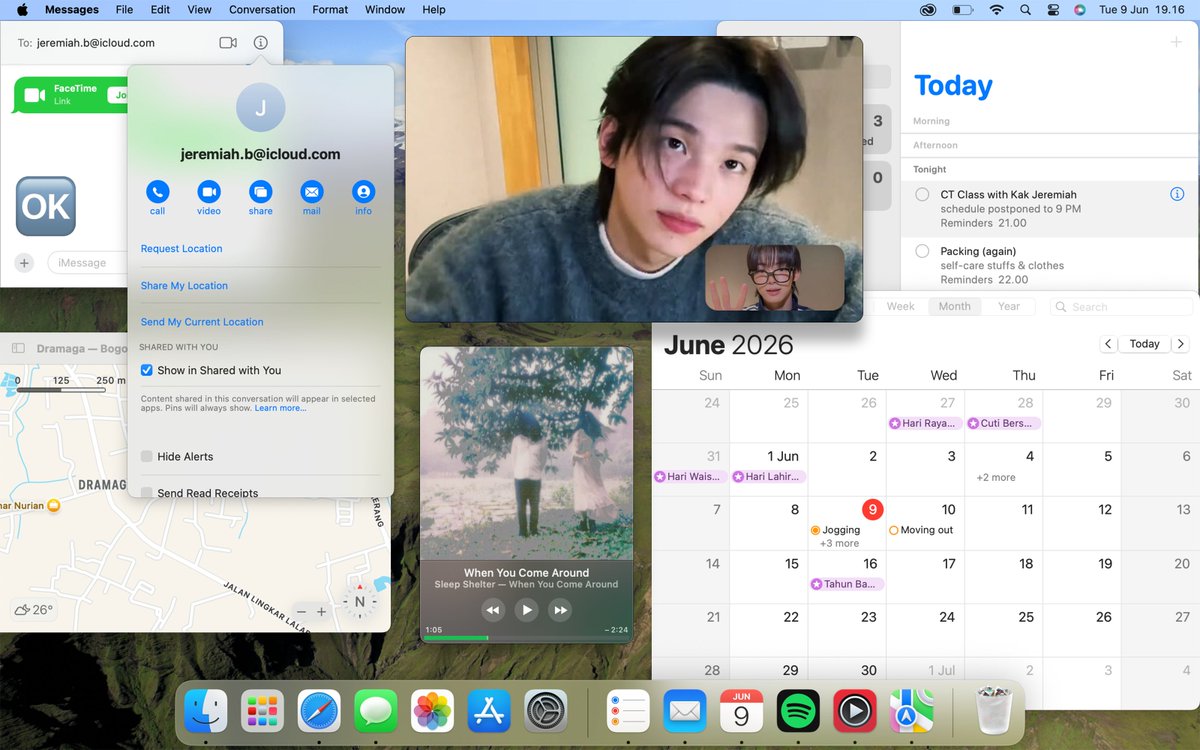The height and width of the screenshot is (750, 1200).
Task: Open Spotlight search in menu bar
Action: coord(1025,10)
